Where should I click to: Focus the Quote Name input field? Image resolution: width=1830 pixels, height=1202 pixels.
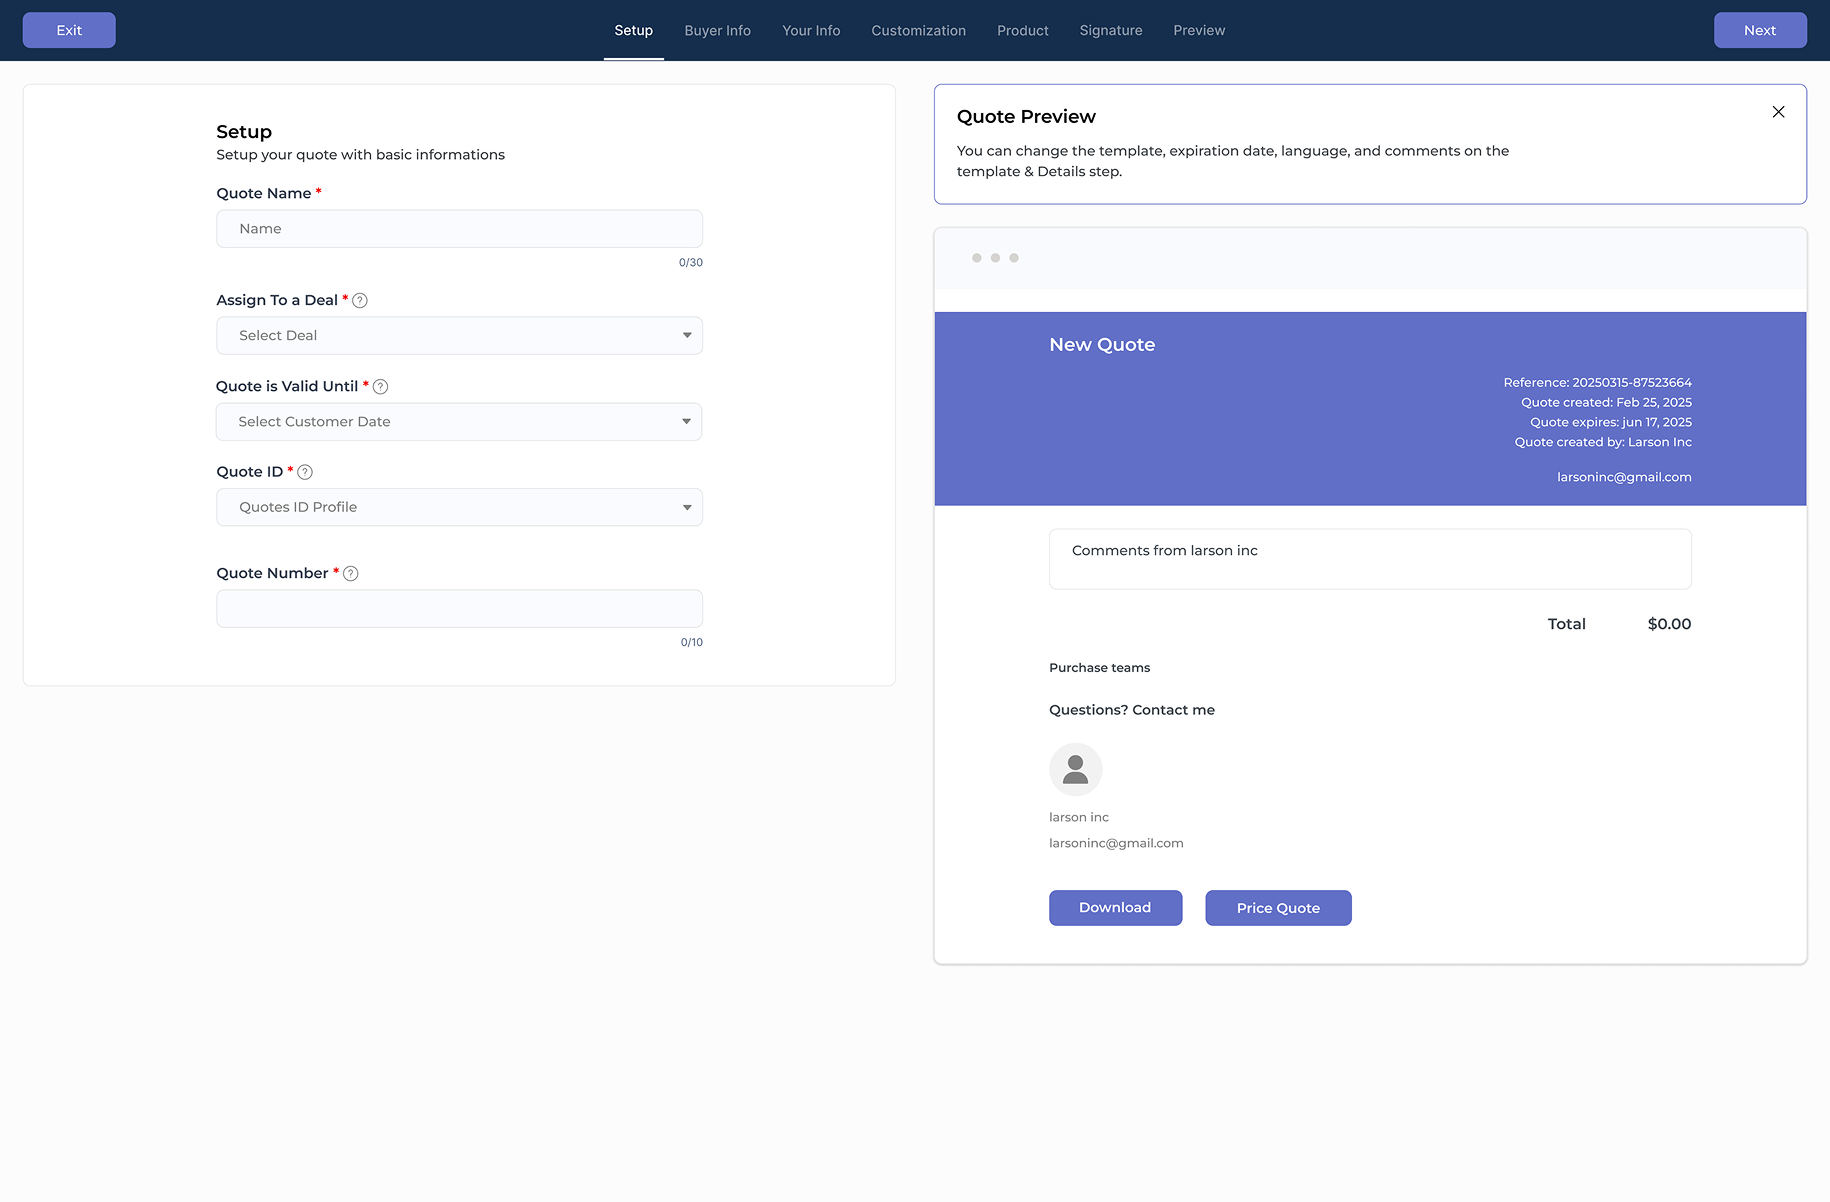click(459, 229)
